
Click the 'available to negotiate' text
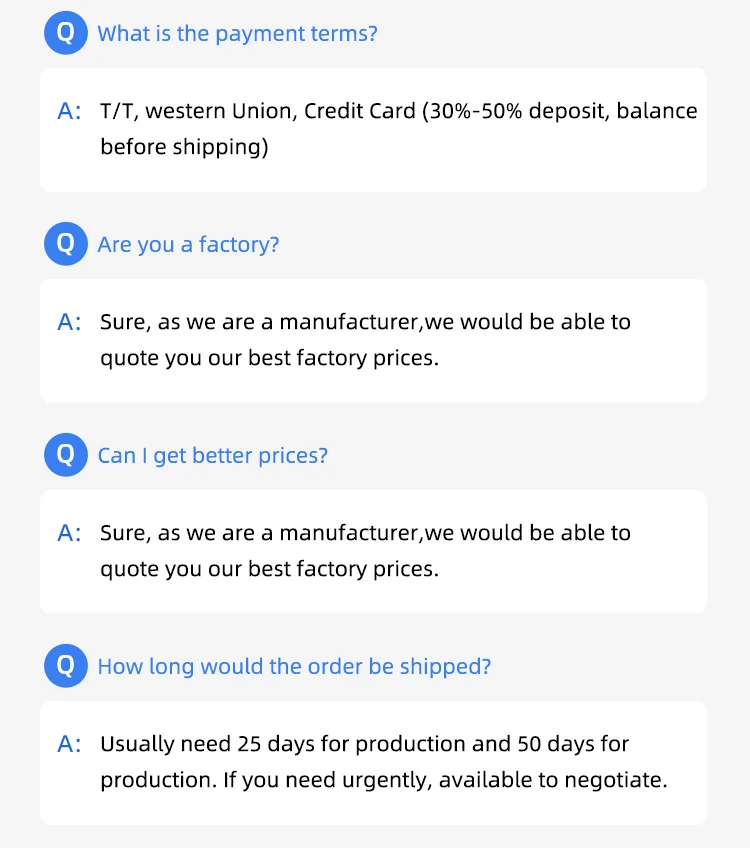[551, 780]
